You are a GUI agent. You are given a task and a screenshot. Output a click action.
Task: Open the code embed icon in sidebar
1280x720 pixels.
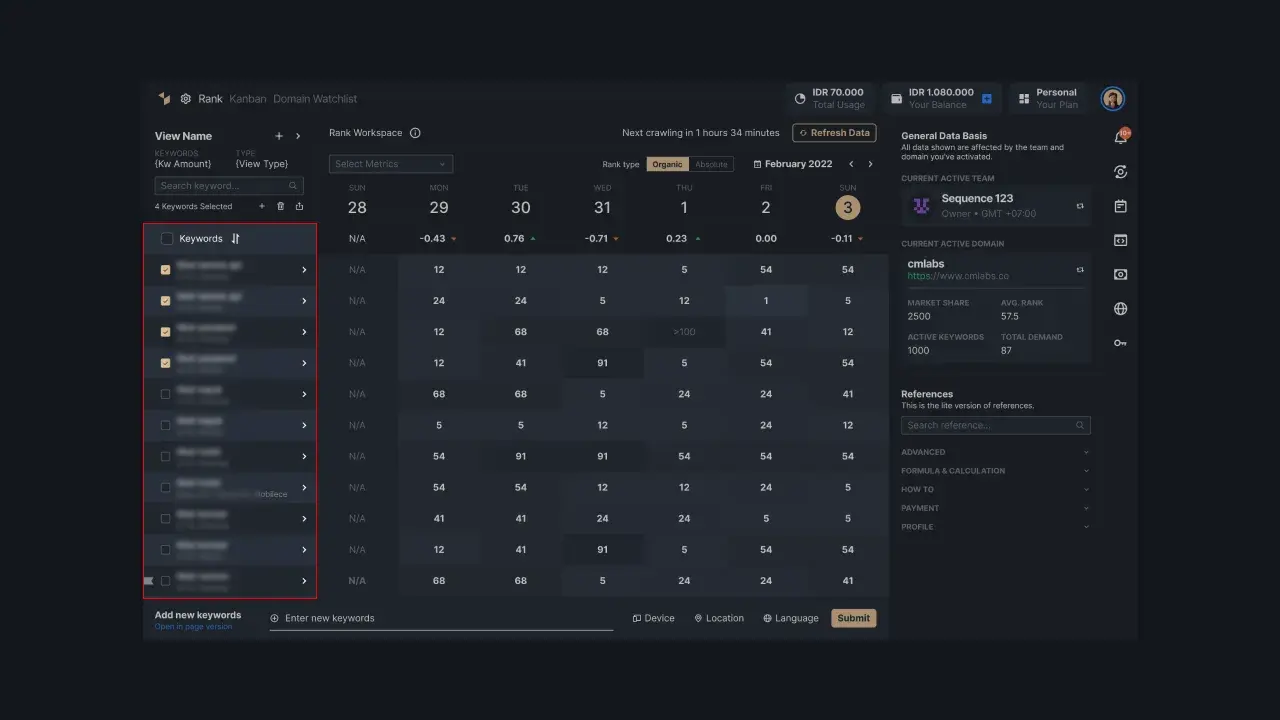tap(1120, 240)
